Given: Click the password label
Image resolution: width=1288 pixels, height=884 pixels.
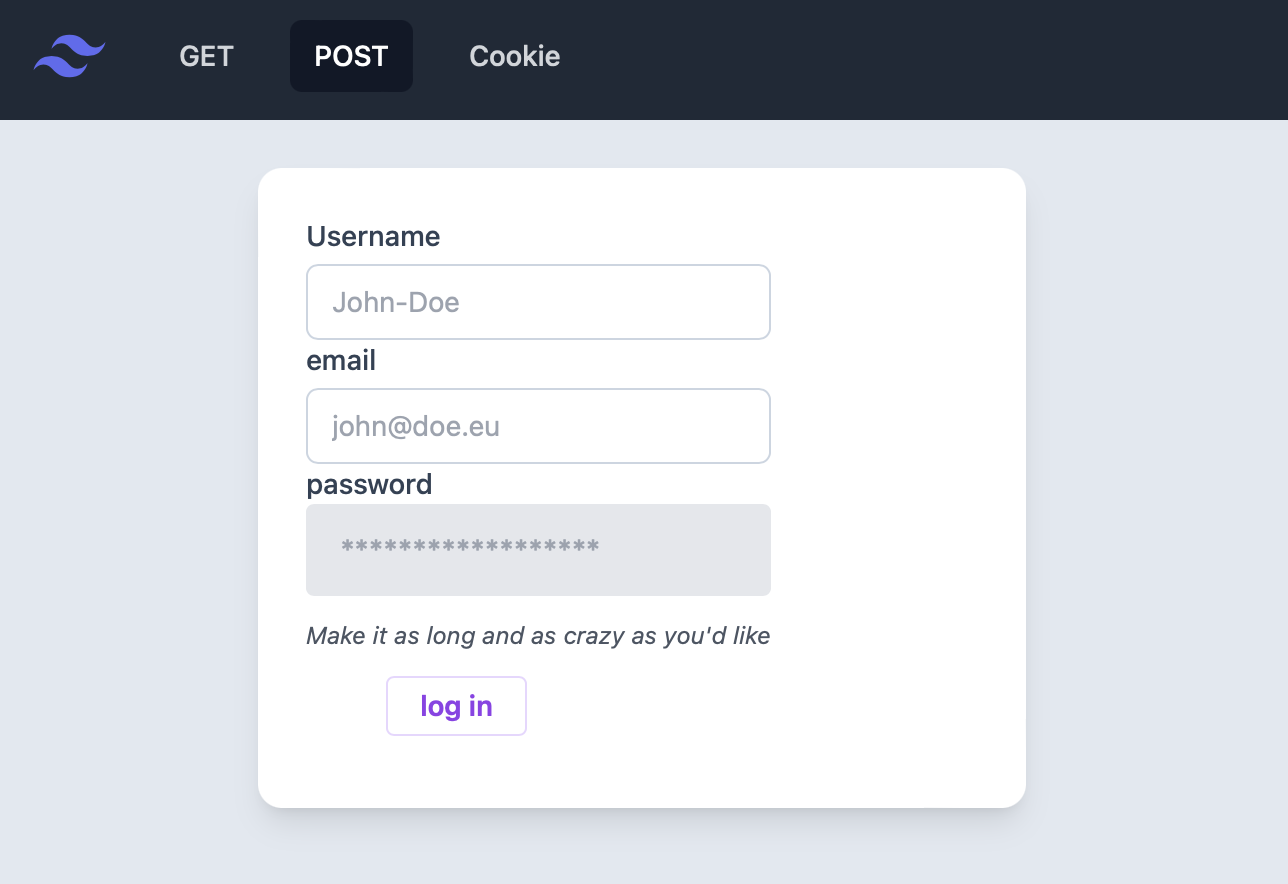Looking at the screenshot, I should (x=369, y=485).
